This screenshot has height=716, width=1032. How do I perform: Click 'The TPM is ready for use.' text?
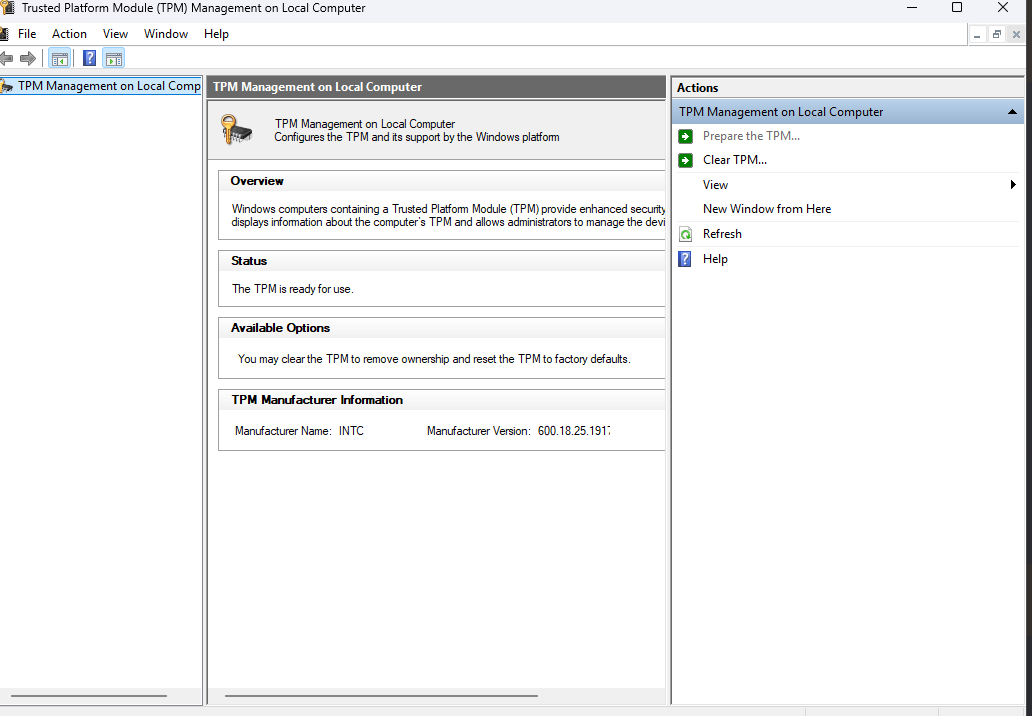(292, 289)
